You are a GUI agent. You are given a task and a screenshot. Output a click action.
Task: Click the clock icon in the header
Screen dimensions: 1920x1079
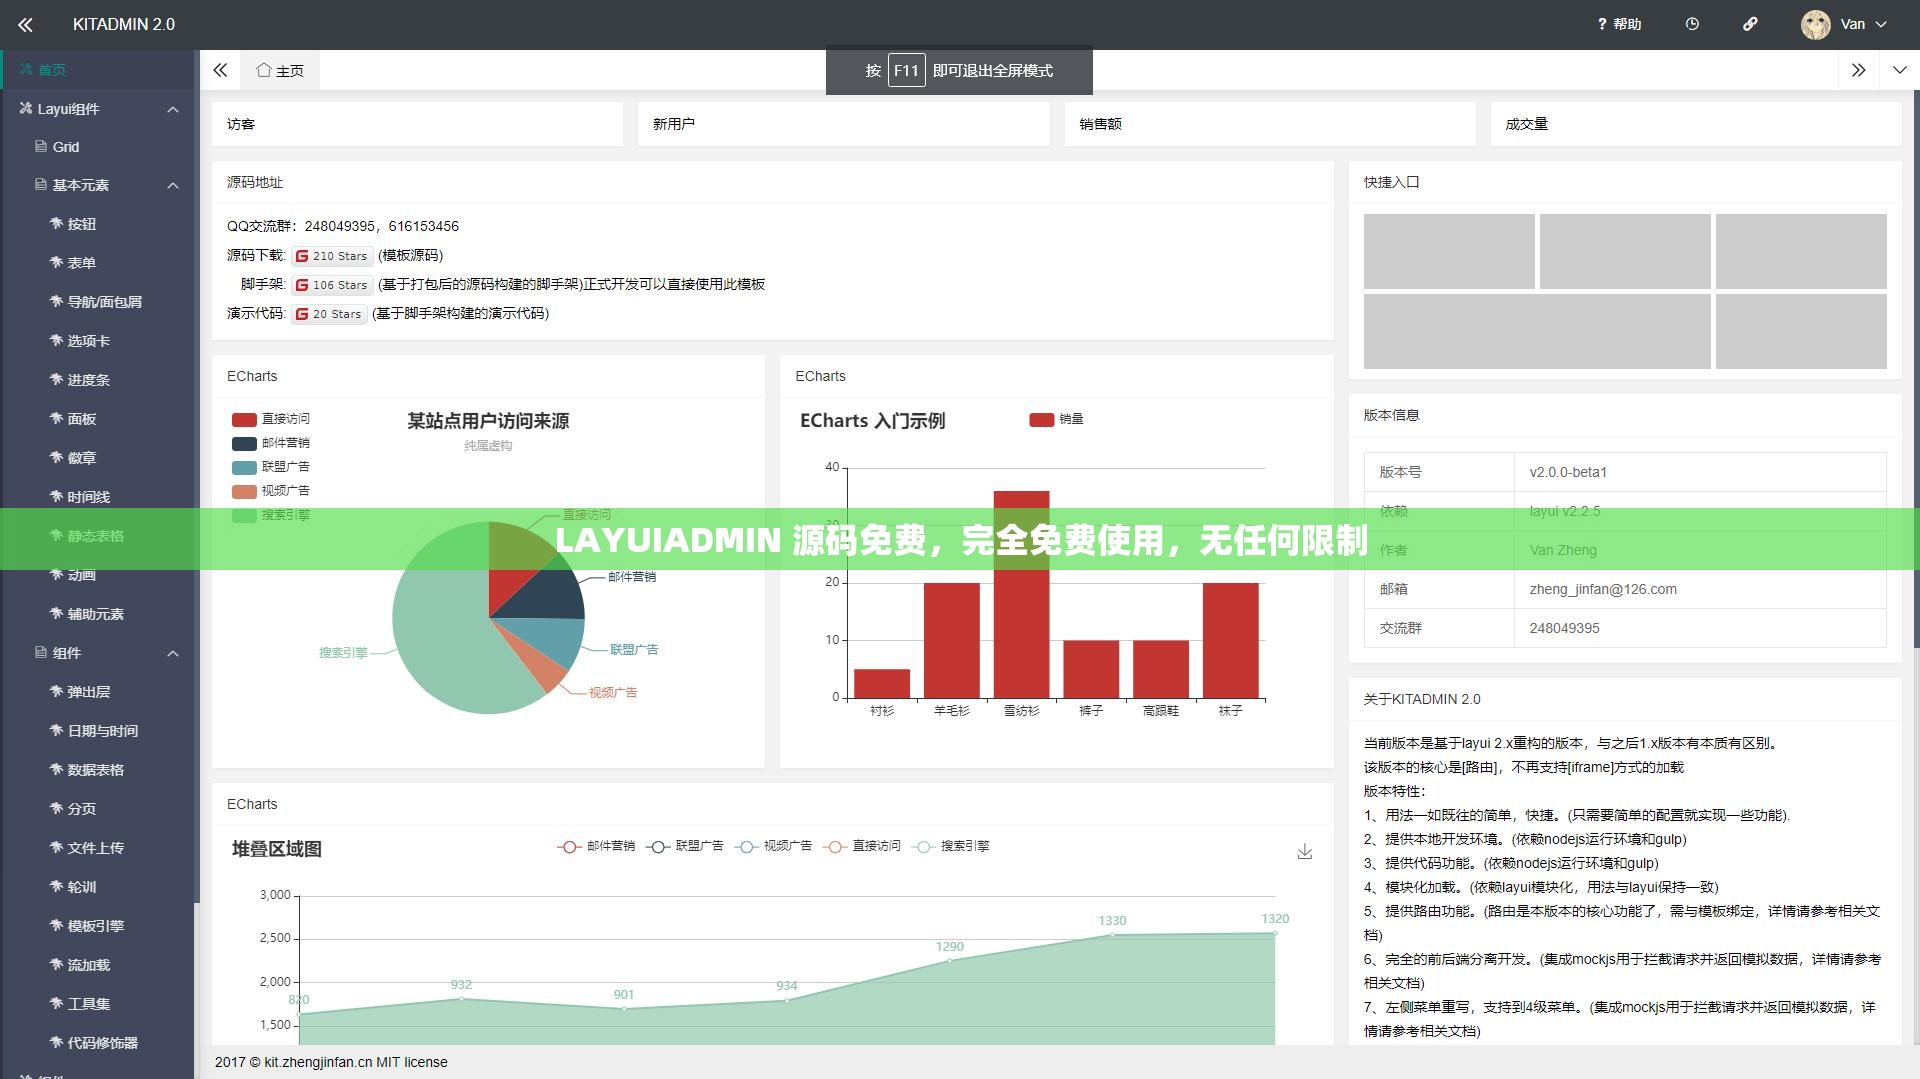click(1692, 24)
